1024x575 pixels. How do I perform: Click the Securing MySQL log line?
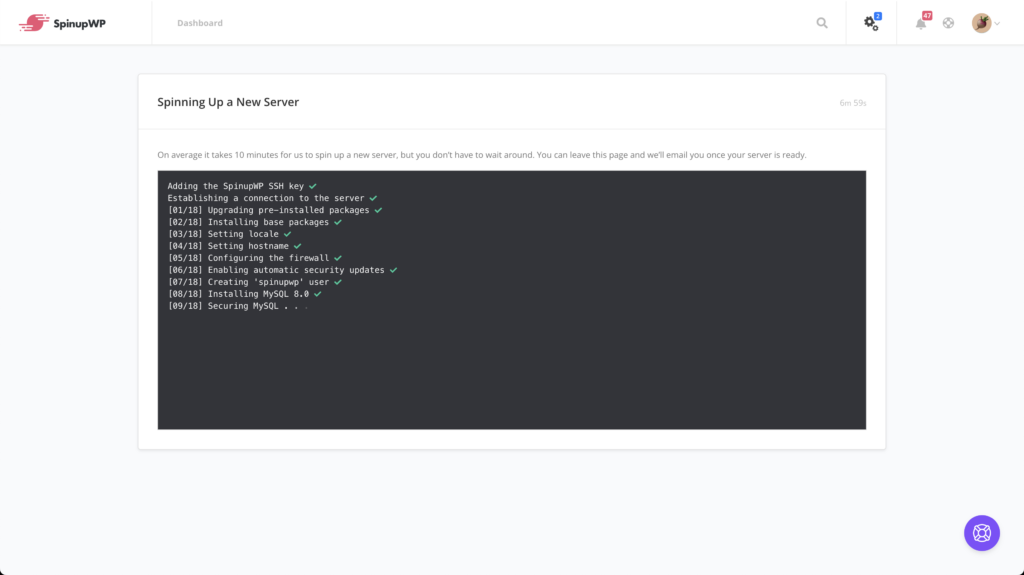tap(238, 306)
